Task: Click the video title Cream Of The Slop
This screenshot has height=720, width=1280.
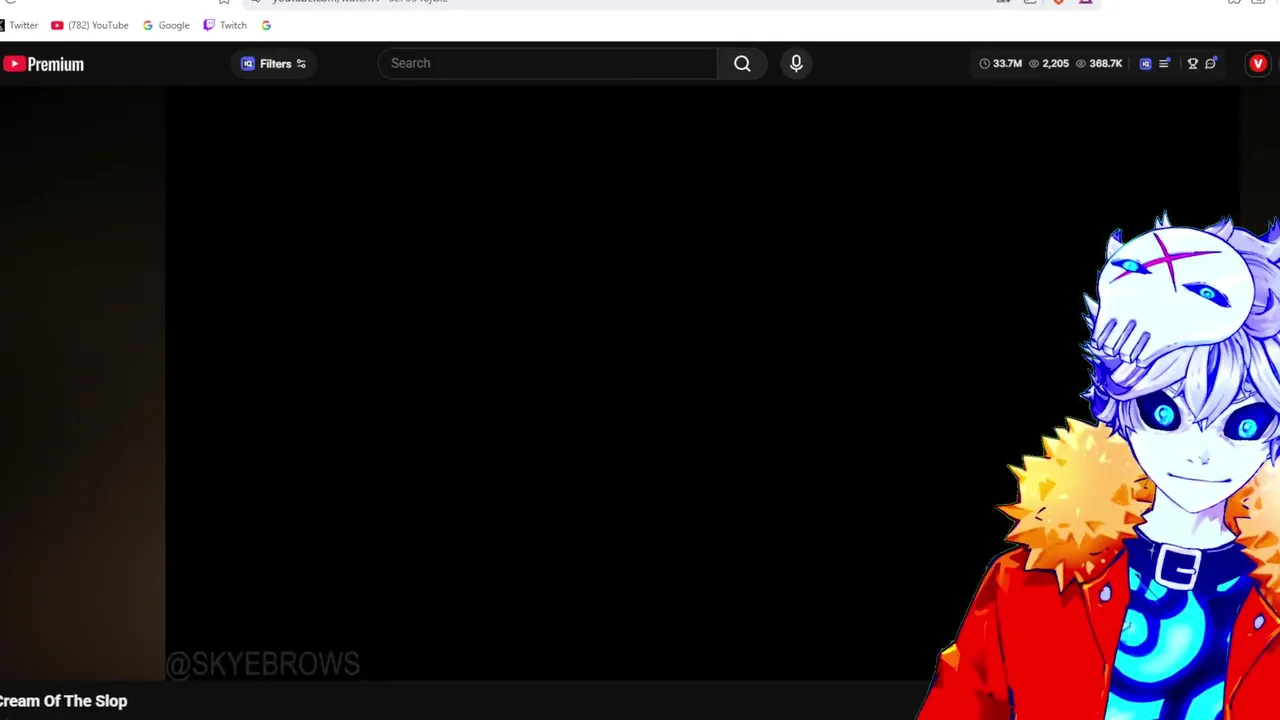Action: tap(64, 701)
